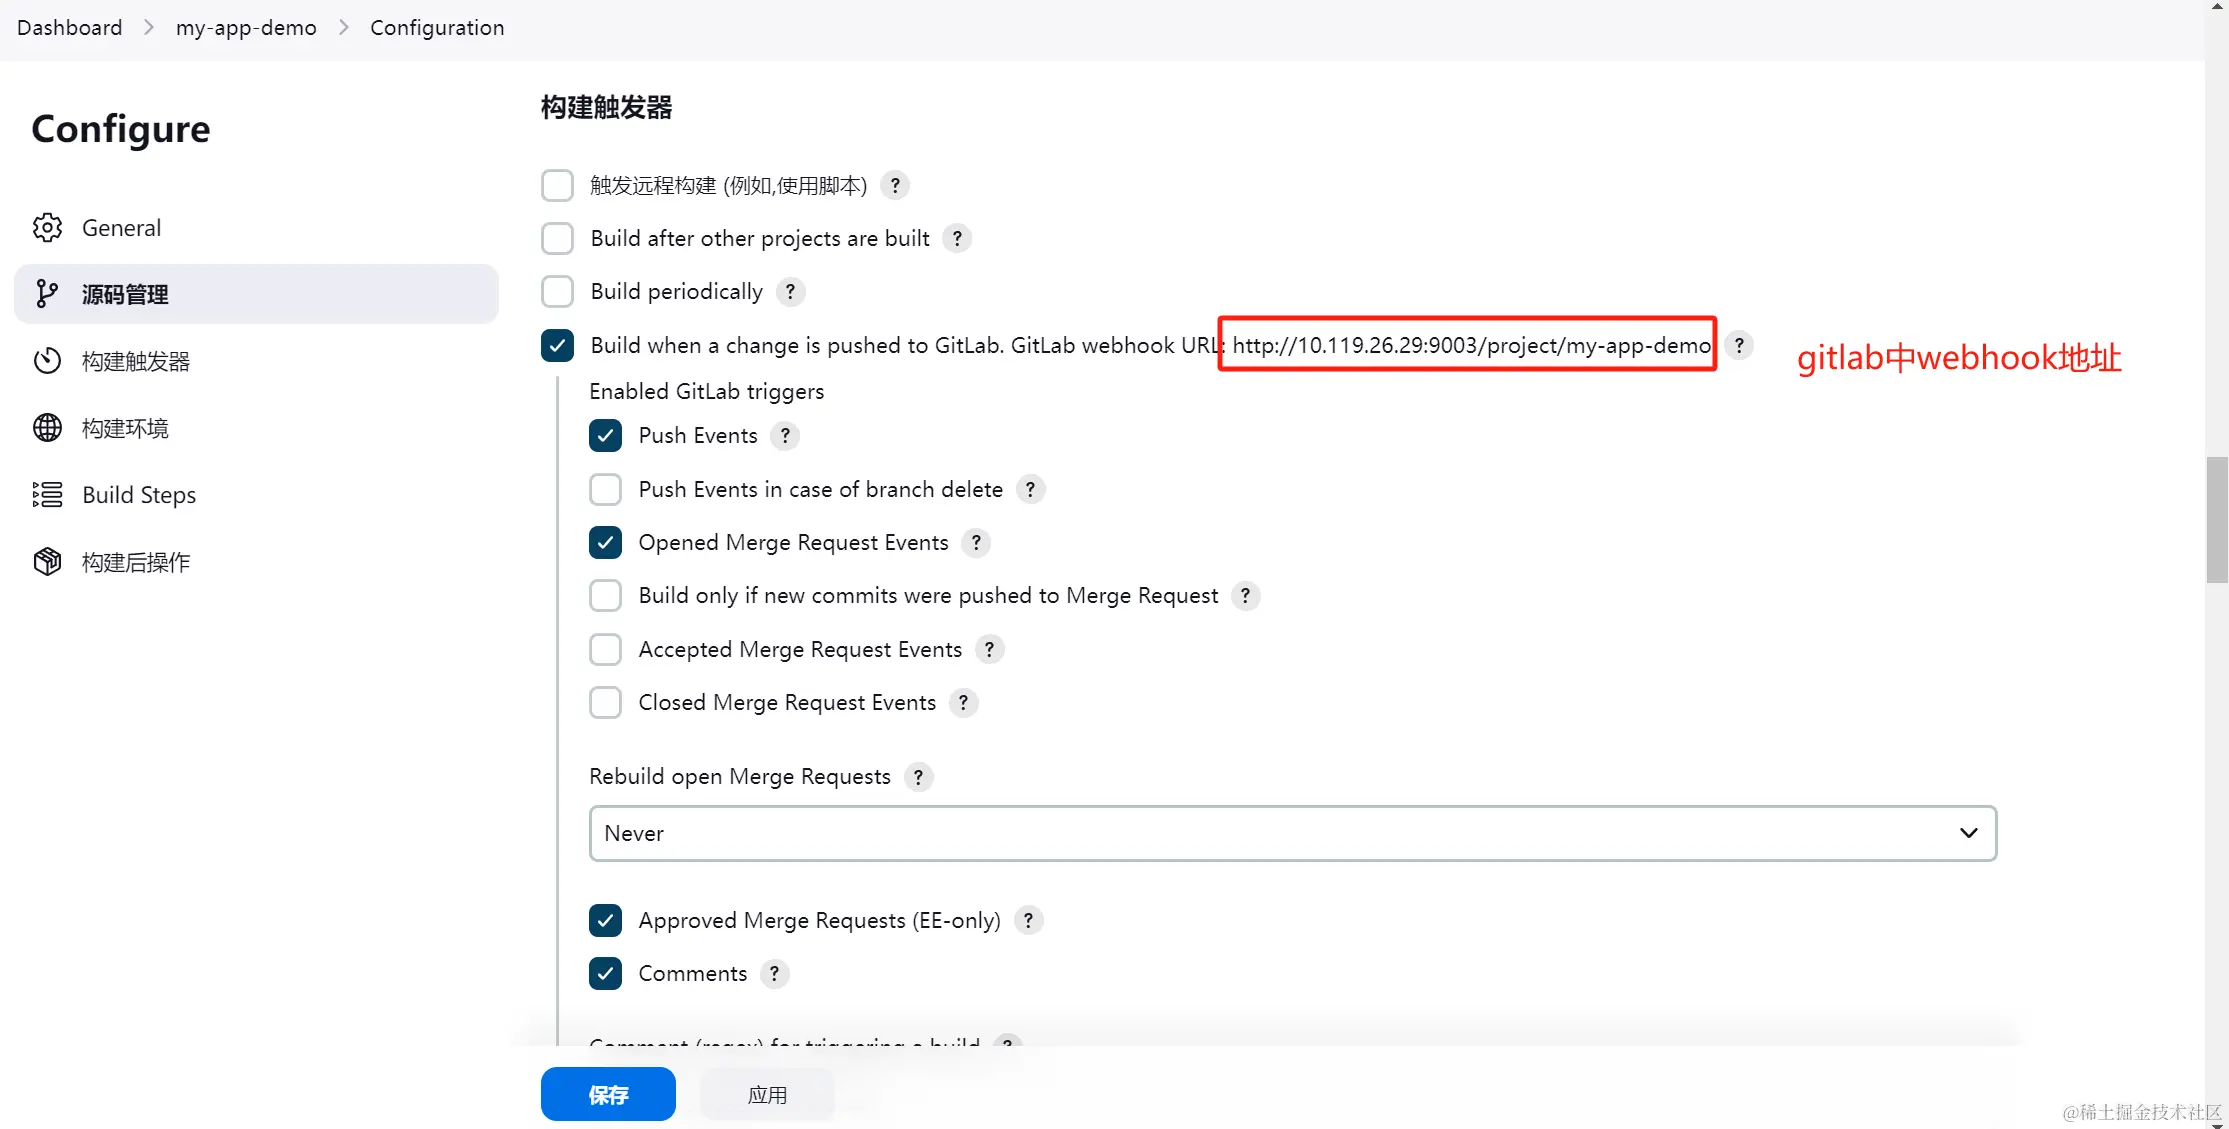Enable Build periodically checkbox
Screen dimensions: 2229x1129
[557, 291]
